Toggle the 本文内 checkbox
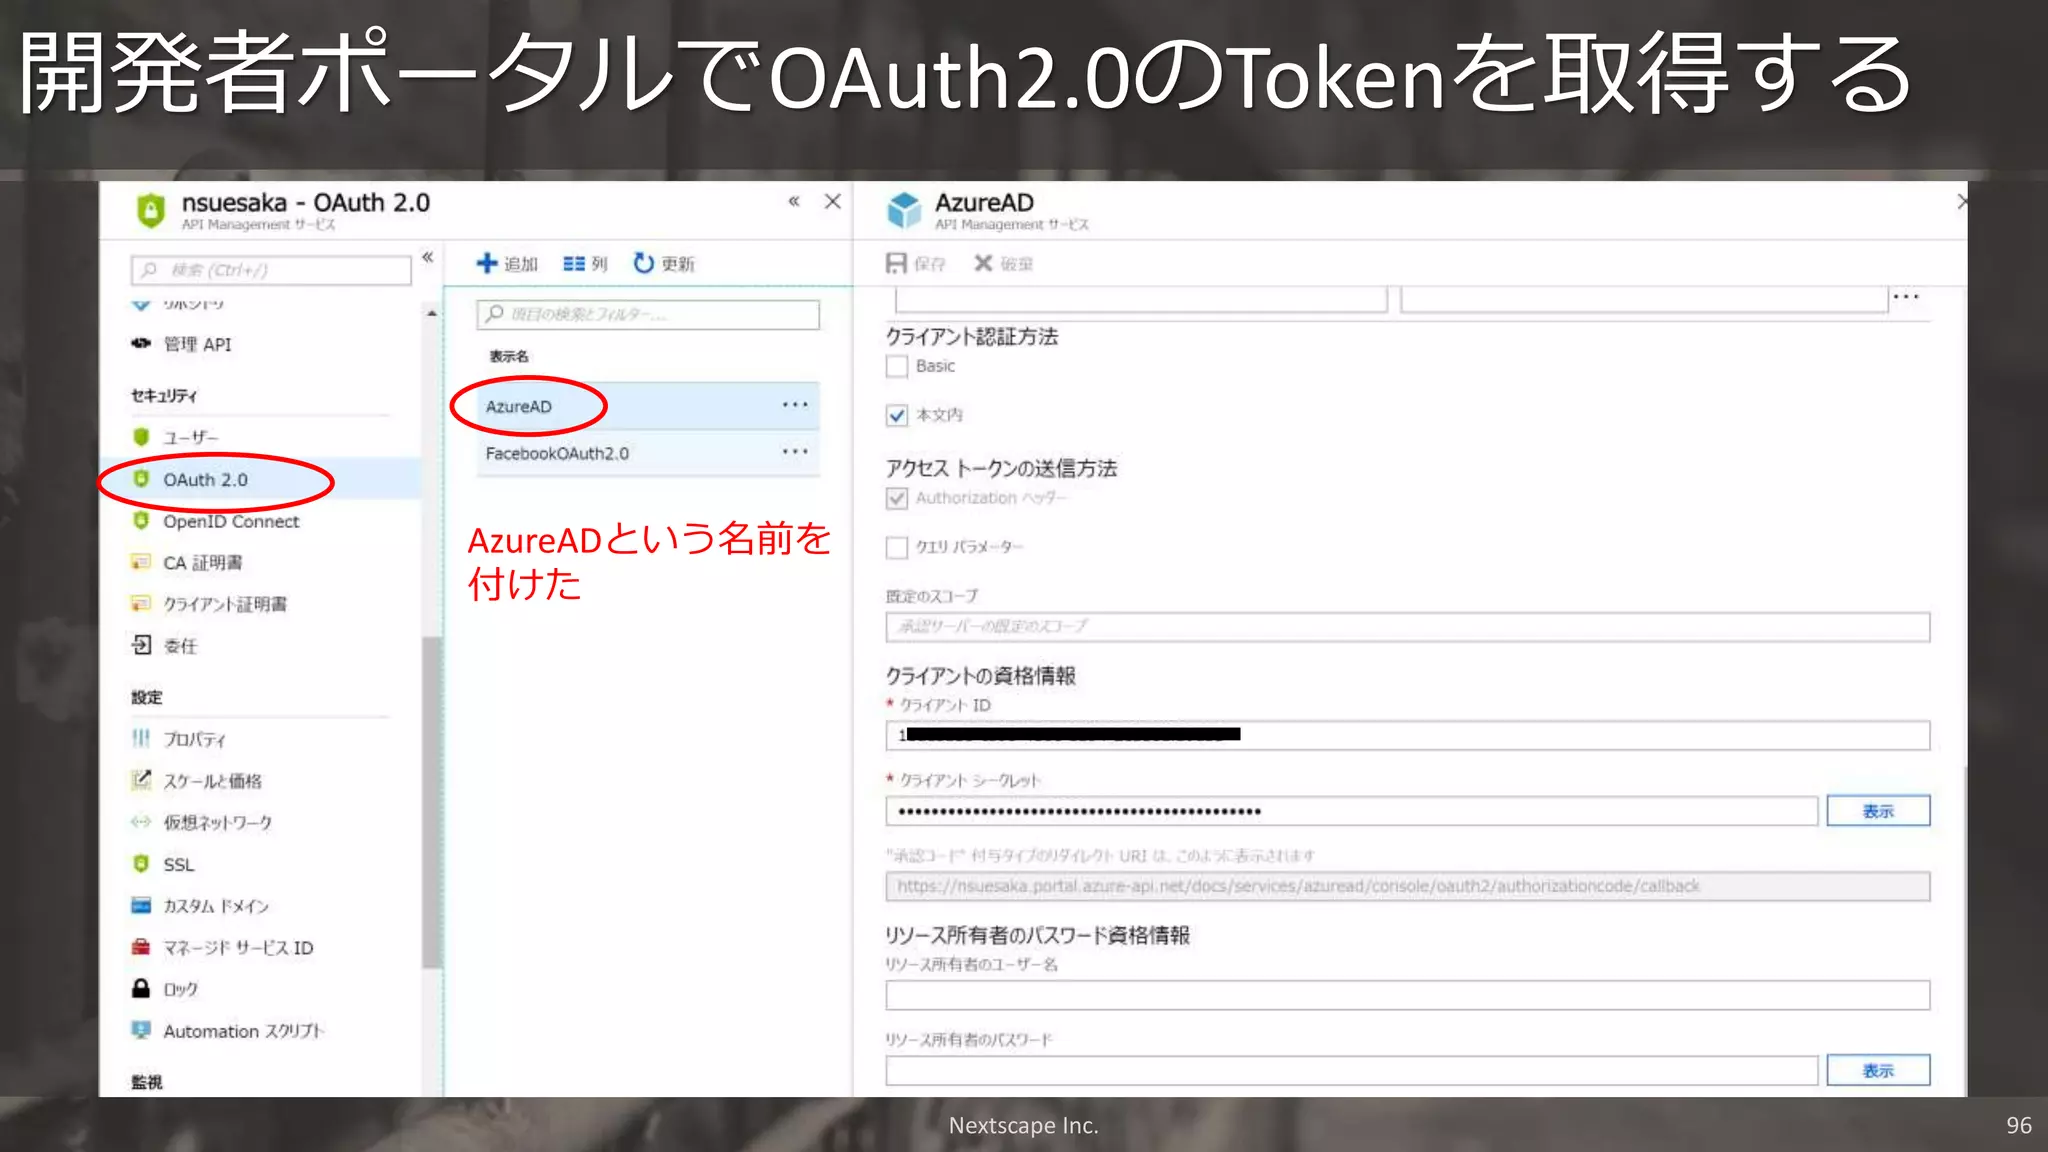Viewport: 2048px width, 1152px height. (x=897, y=415)
